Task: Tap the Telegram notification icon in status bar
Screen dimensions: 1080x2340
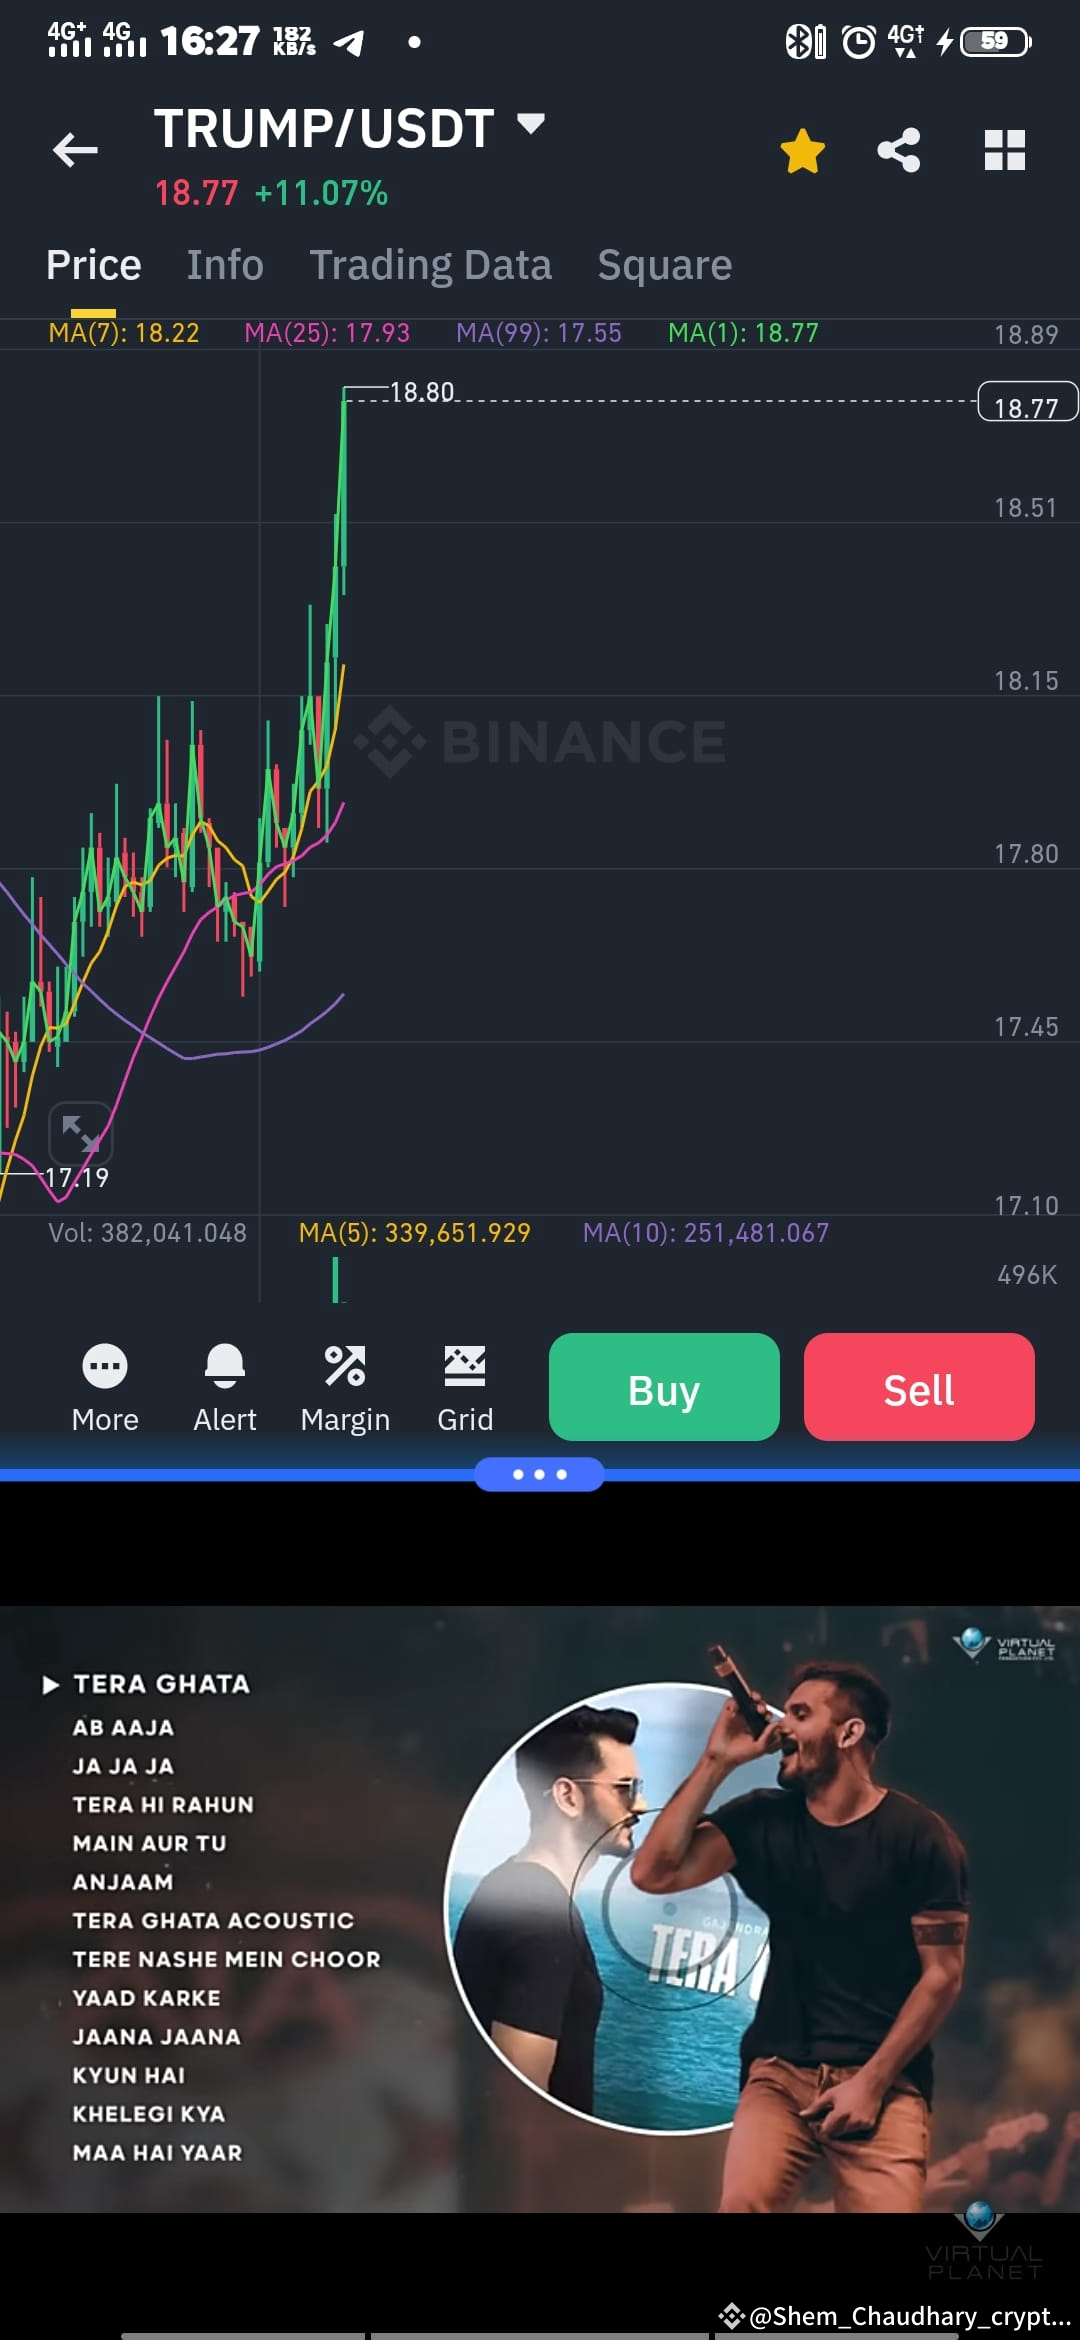Action: tap(348, 42)
